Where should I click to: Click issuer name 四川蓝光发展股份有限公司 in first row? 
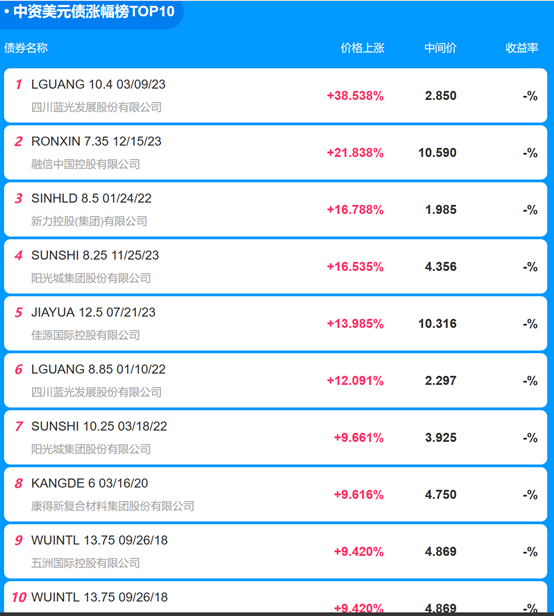click(x=96, y=107)
